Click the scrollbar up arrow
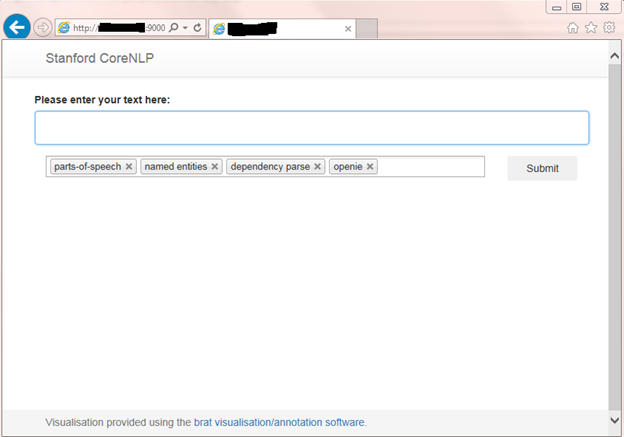The image size is (624, 437). [x=614, y=56]
